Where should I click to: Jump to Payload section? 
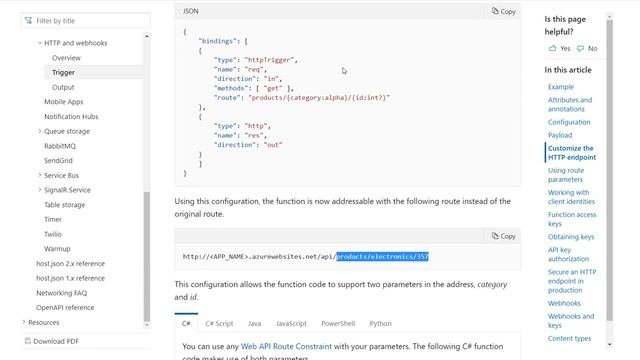(x=560, y=135)
